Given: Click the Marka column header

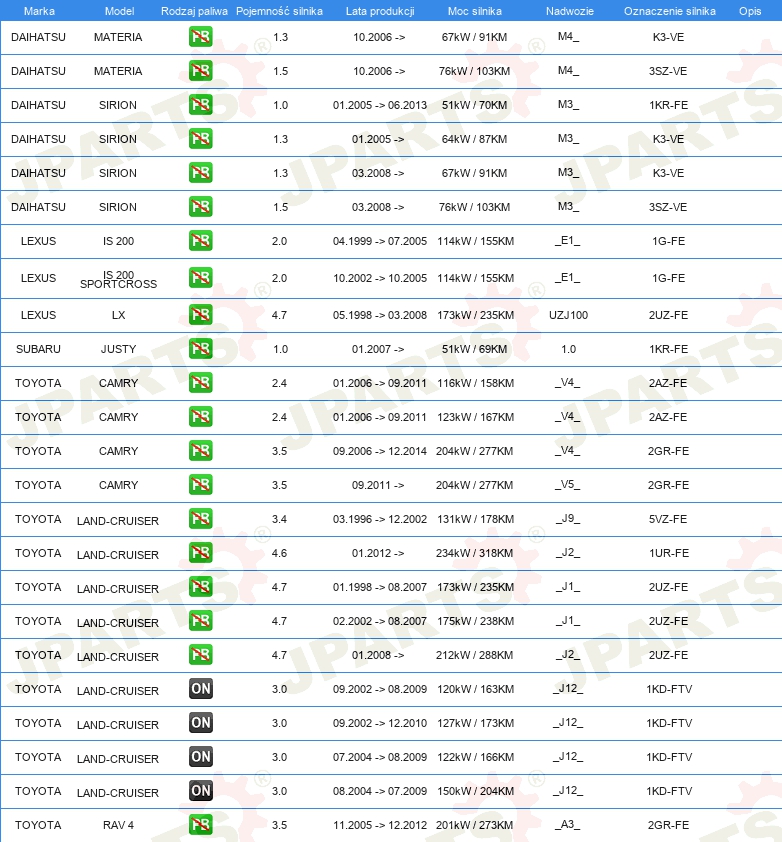Looking at the screenshot, I should (x=39, y=11).
